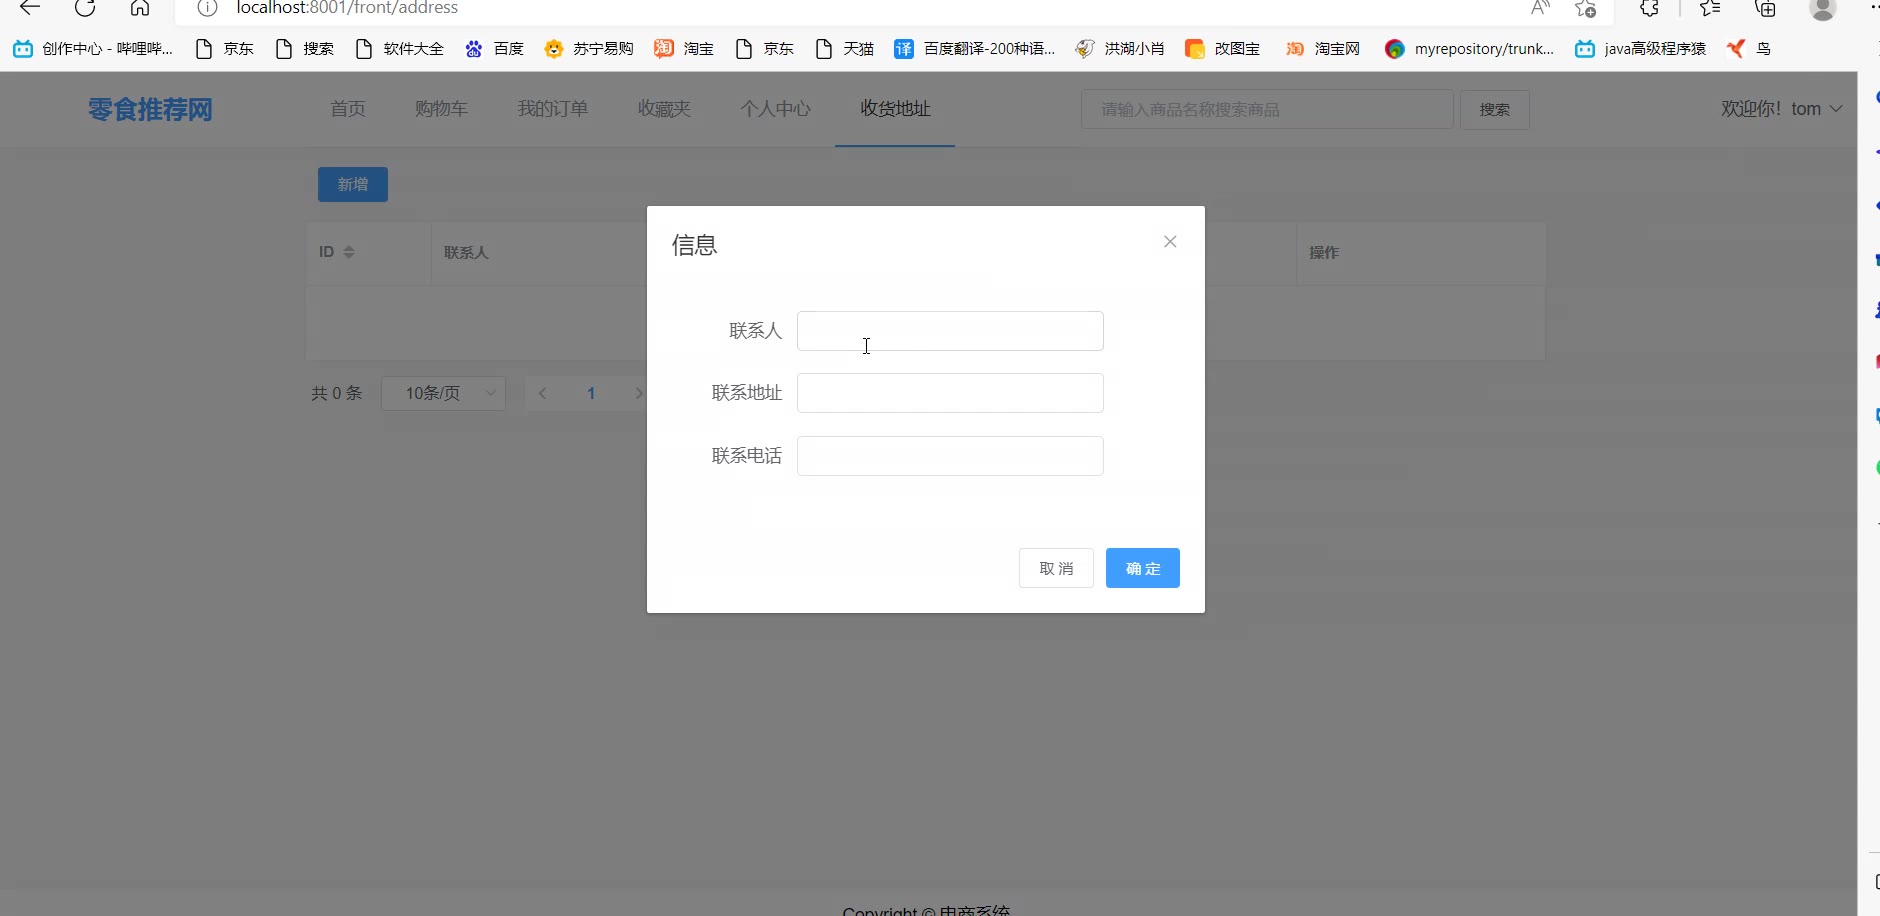The image size is (1880, 916).
Task: Sort table by ID column arrows
Action: [349, 252]
